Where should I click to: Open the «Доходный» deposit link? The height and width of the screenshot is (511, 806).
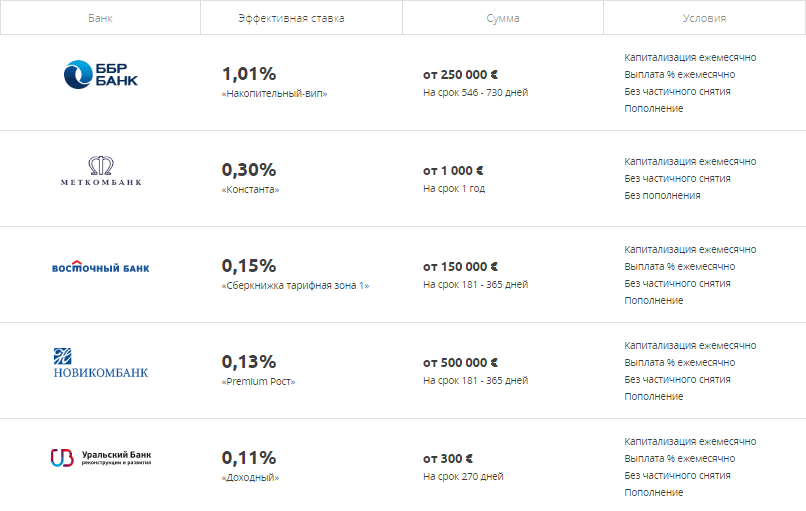pyautogui.click(x=250, y=478)
